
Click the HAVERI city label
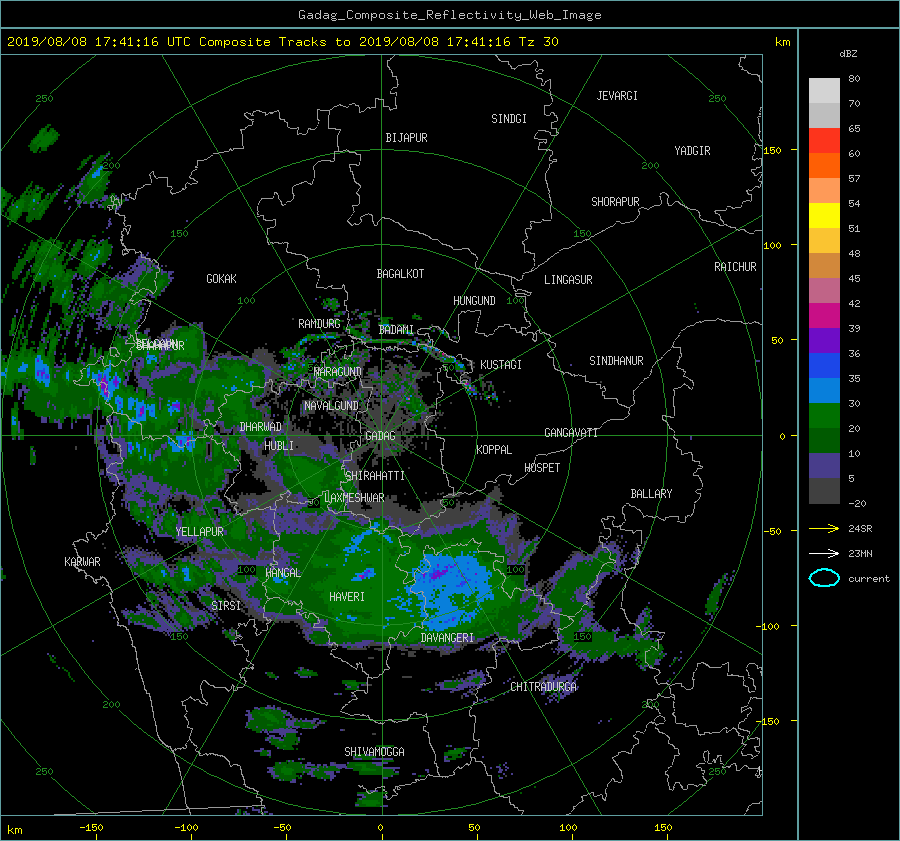(347, 598)
